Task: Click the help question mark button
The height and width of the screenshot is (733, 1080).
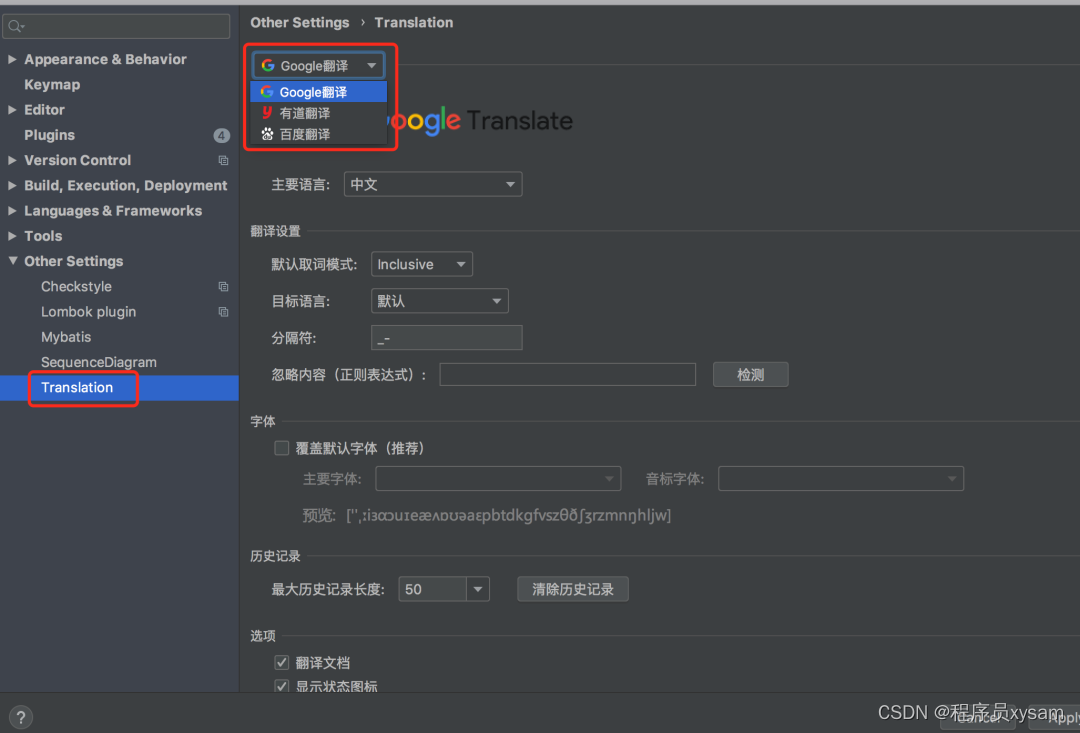Action: pyautogui.click(x=21, y=717)
